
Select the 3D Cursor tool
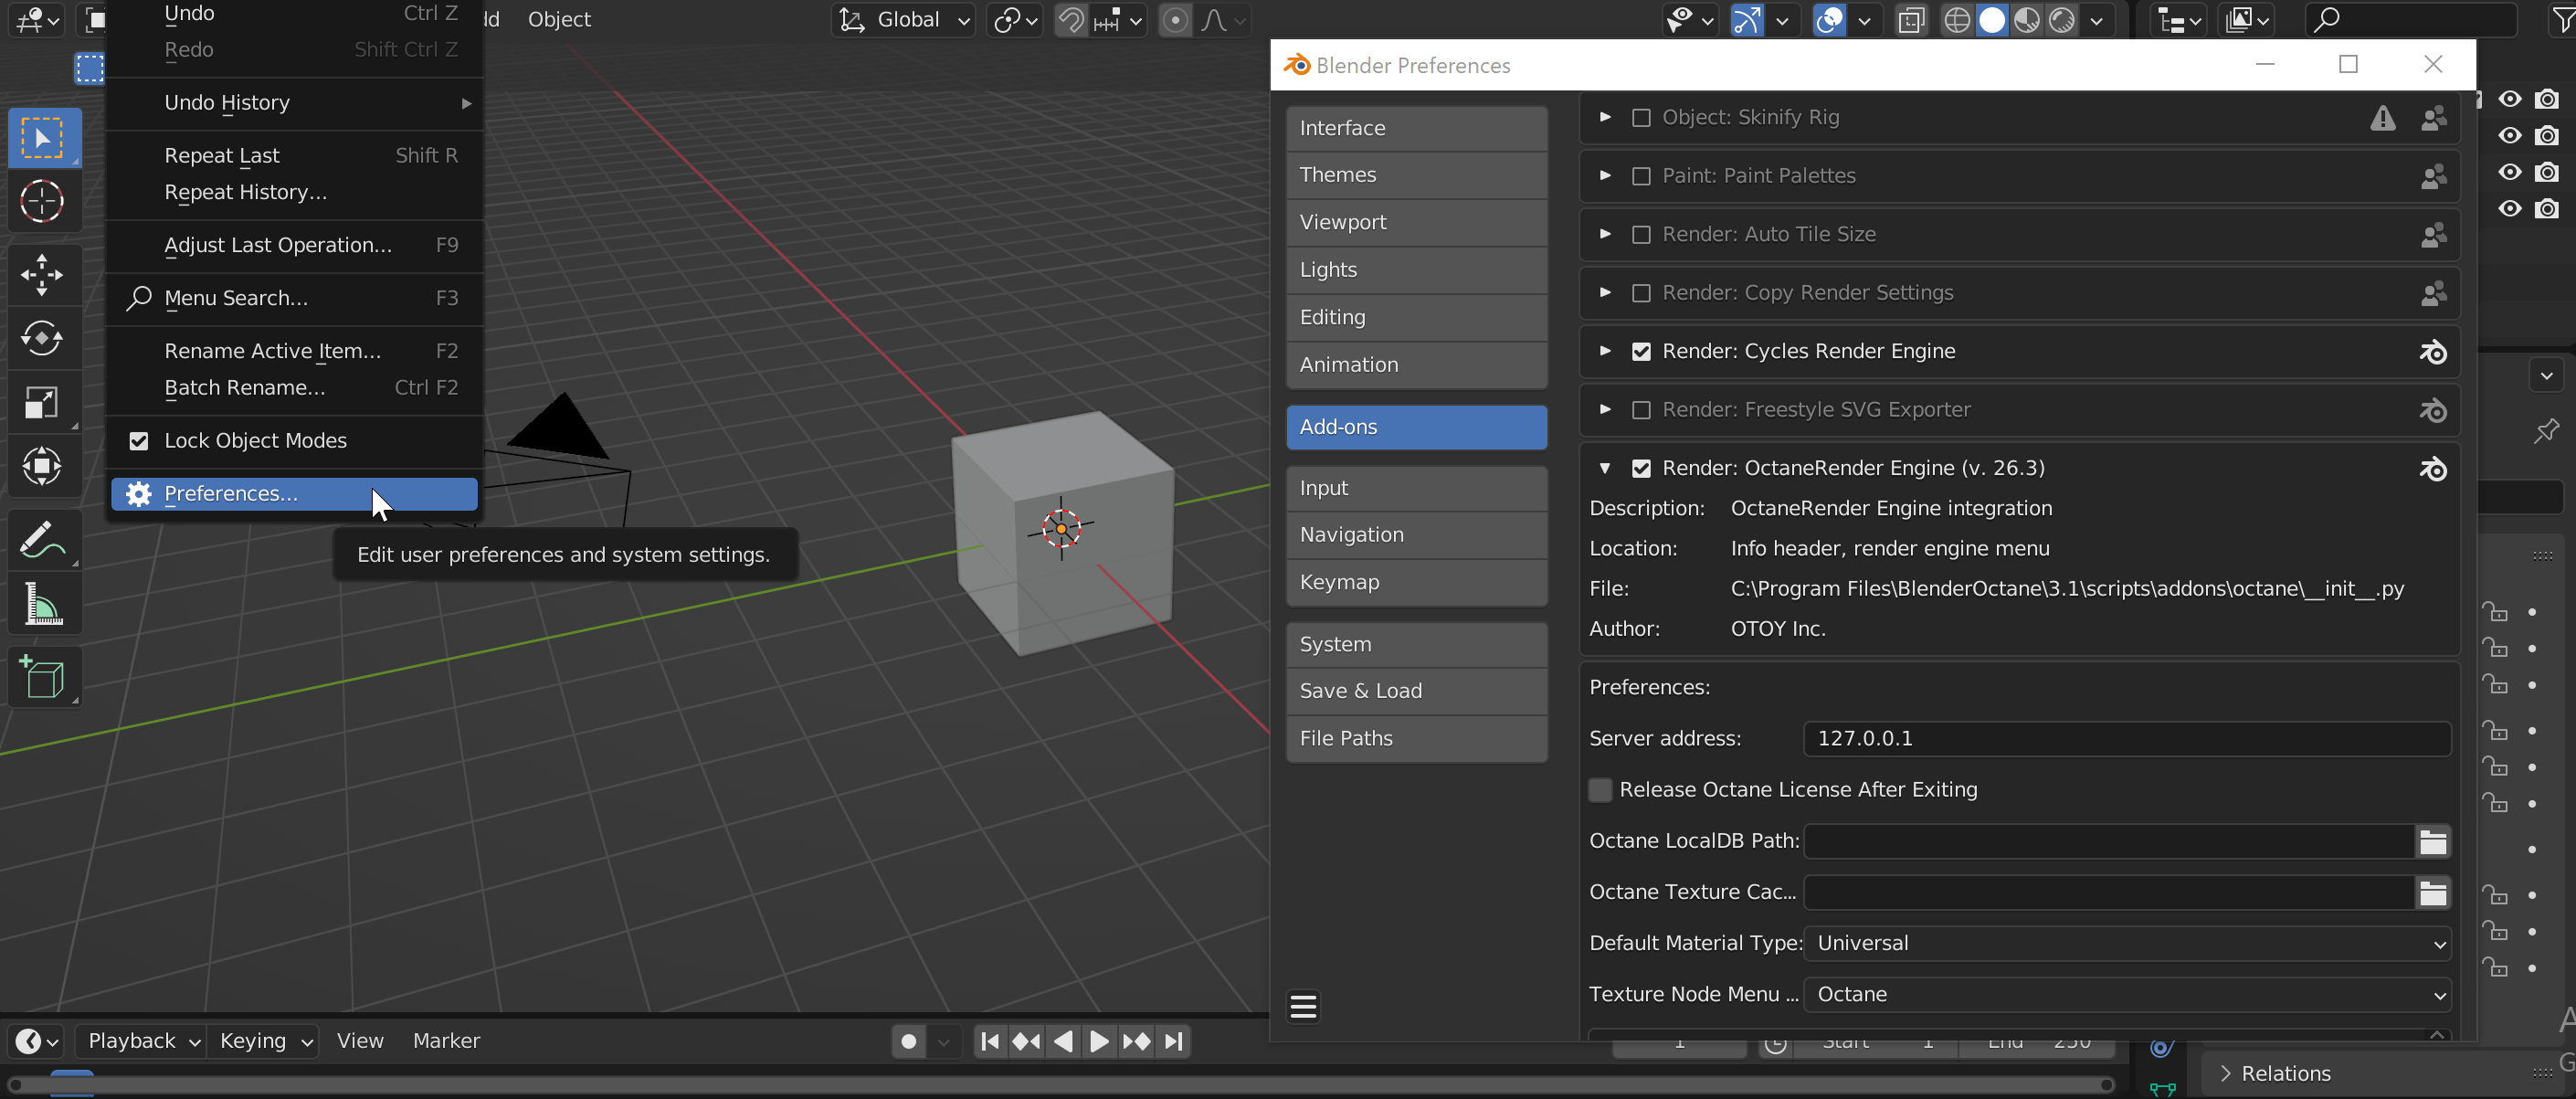tap(42, 201)
